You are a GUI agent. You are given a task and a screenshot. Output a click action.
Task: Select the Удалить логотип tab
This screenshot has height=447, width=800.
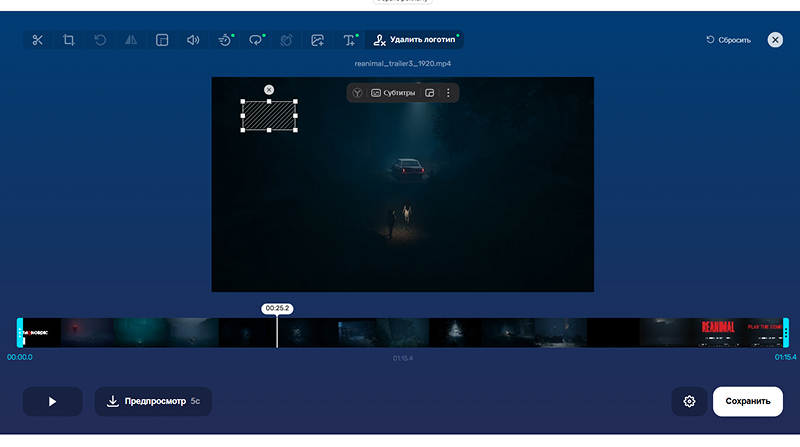[x=414, y=40]
